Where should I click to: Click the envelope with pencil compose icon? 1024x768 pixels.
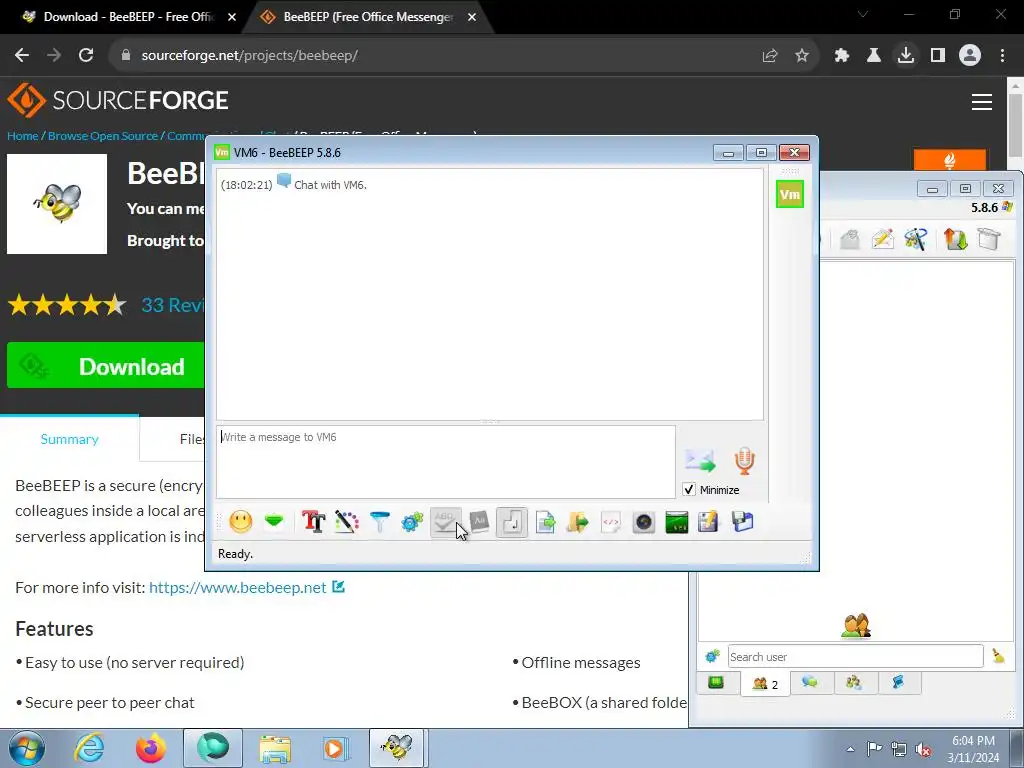click(x=882, y=239)
